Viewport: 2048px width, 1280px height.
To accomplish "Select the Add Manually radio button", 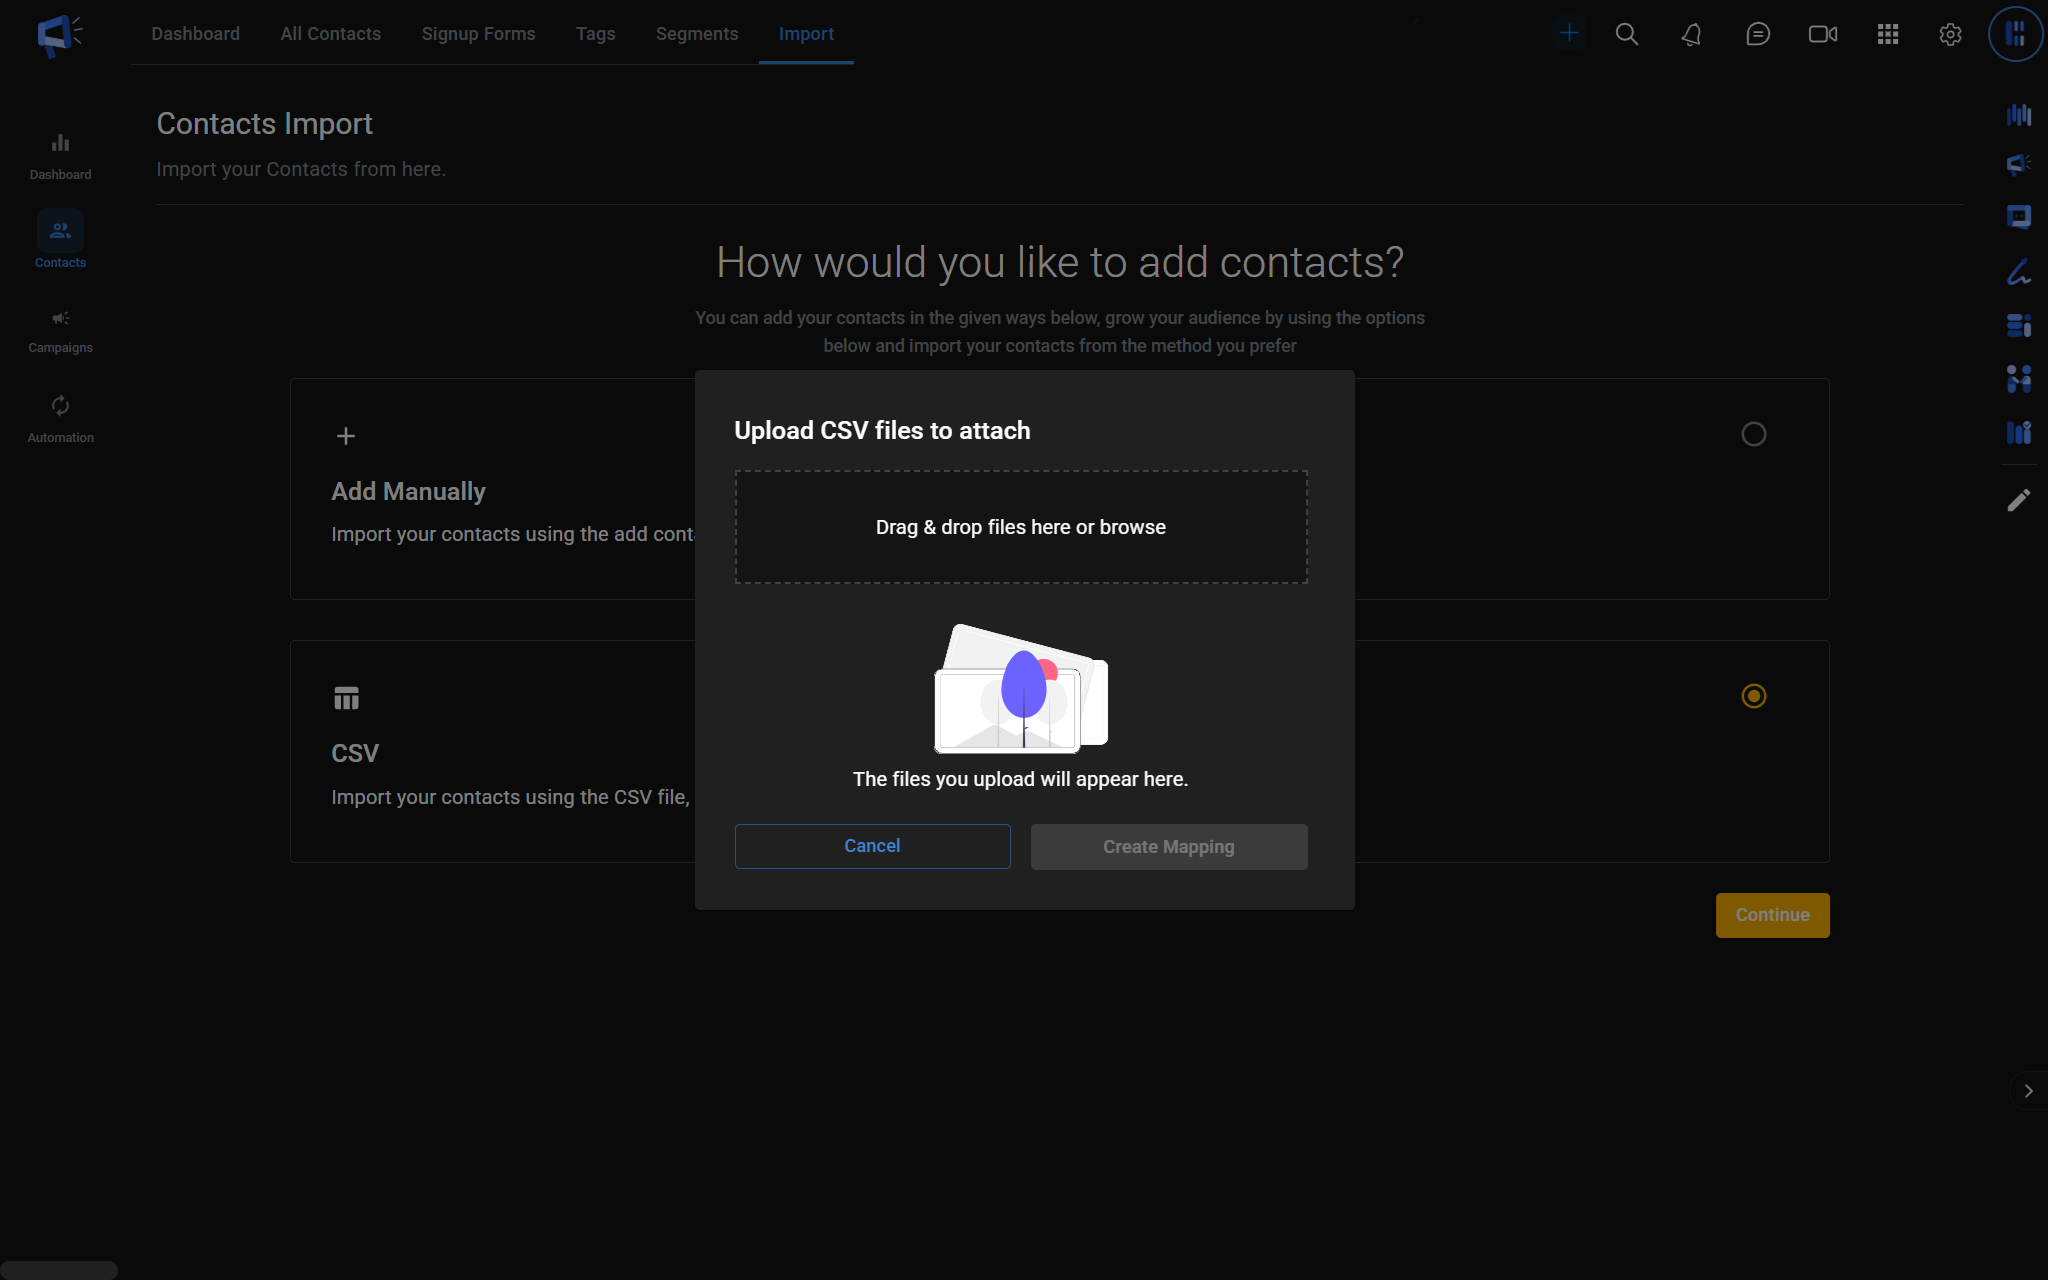I will pyautogui.click(x=1753, y=434).
